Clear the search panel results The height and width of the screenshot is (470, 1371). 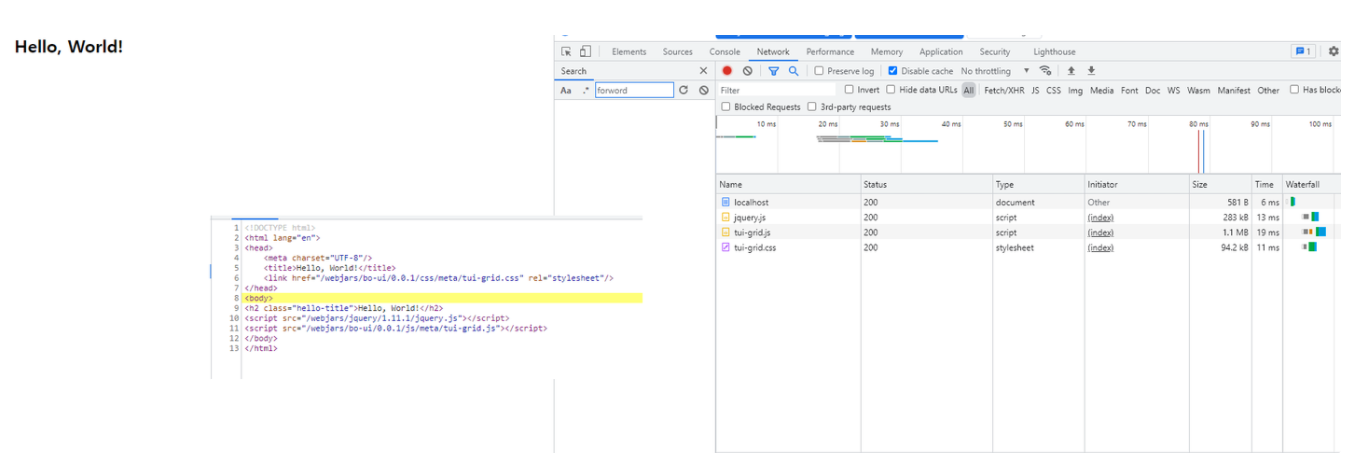click(x=704, y=90)
